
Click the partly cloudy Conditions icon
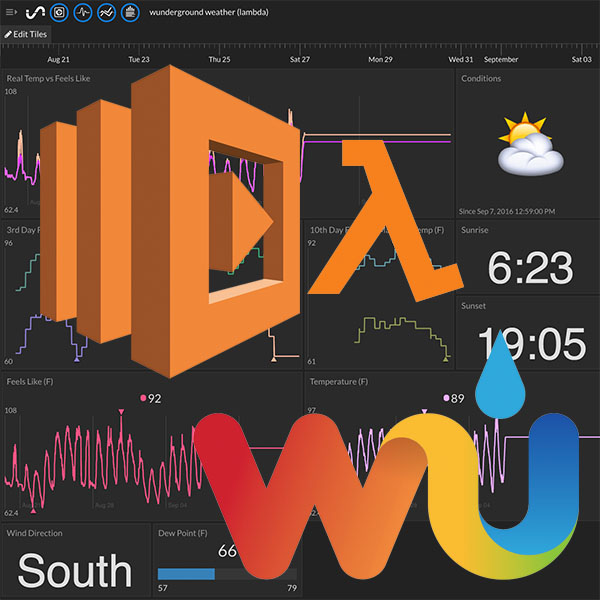(530, 144)
